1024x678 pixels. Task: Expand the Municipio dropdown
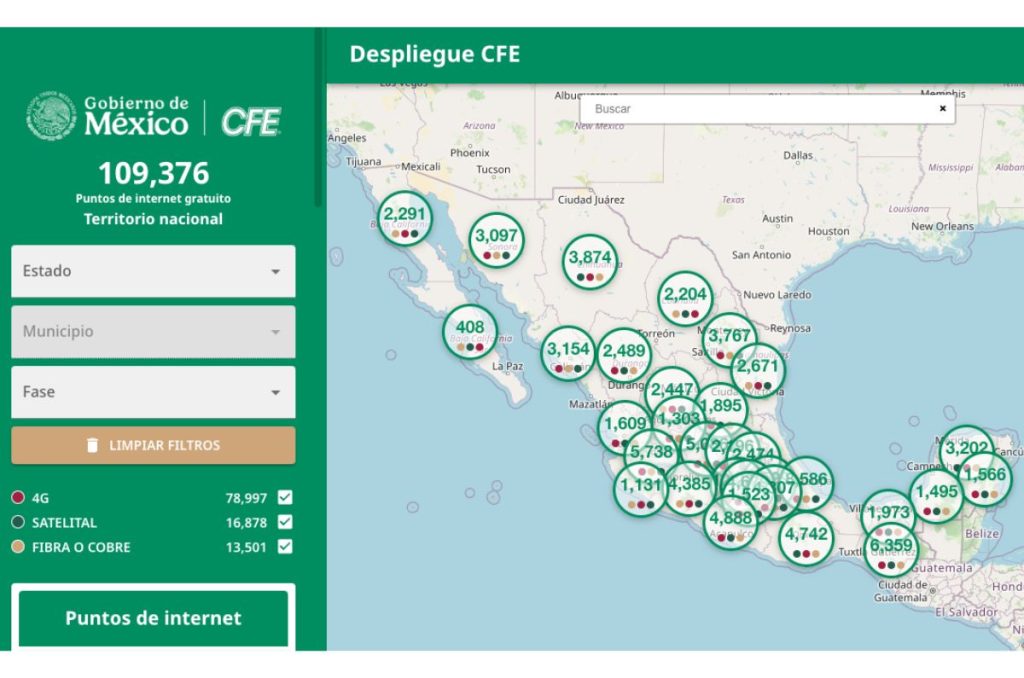click(152, 331)
